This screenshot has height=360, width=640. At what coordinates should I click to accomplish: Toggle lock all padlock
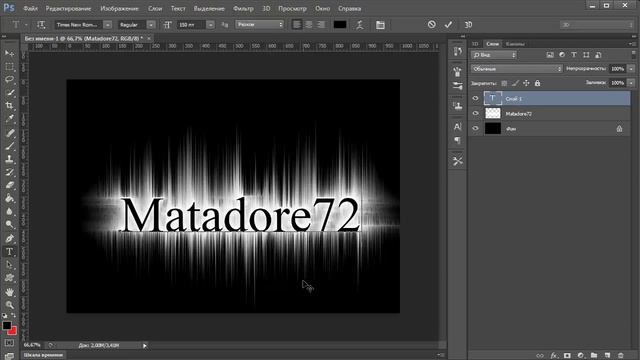[x=538, y=83]
